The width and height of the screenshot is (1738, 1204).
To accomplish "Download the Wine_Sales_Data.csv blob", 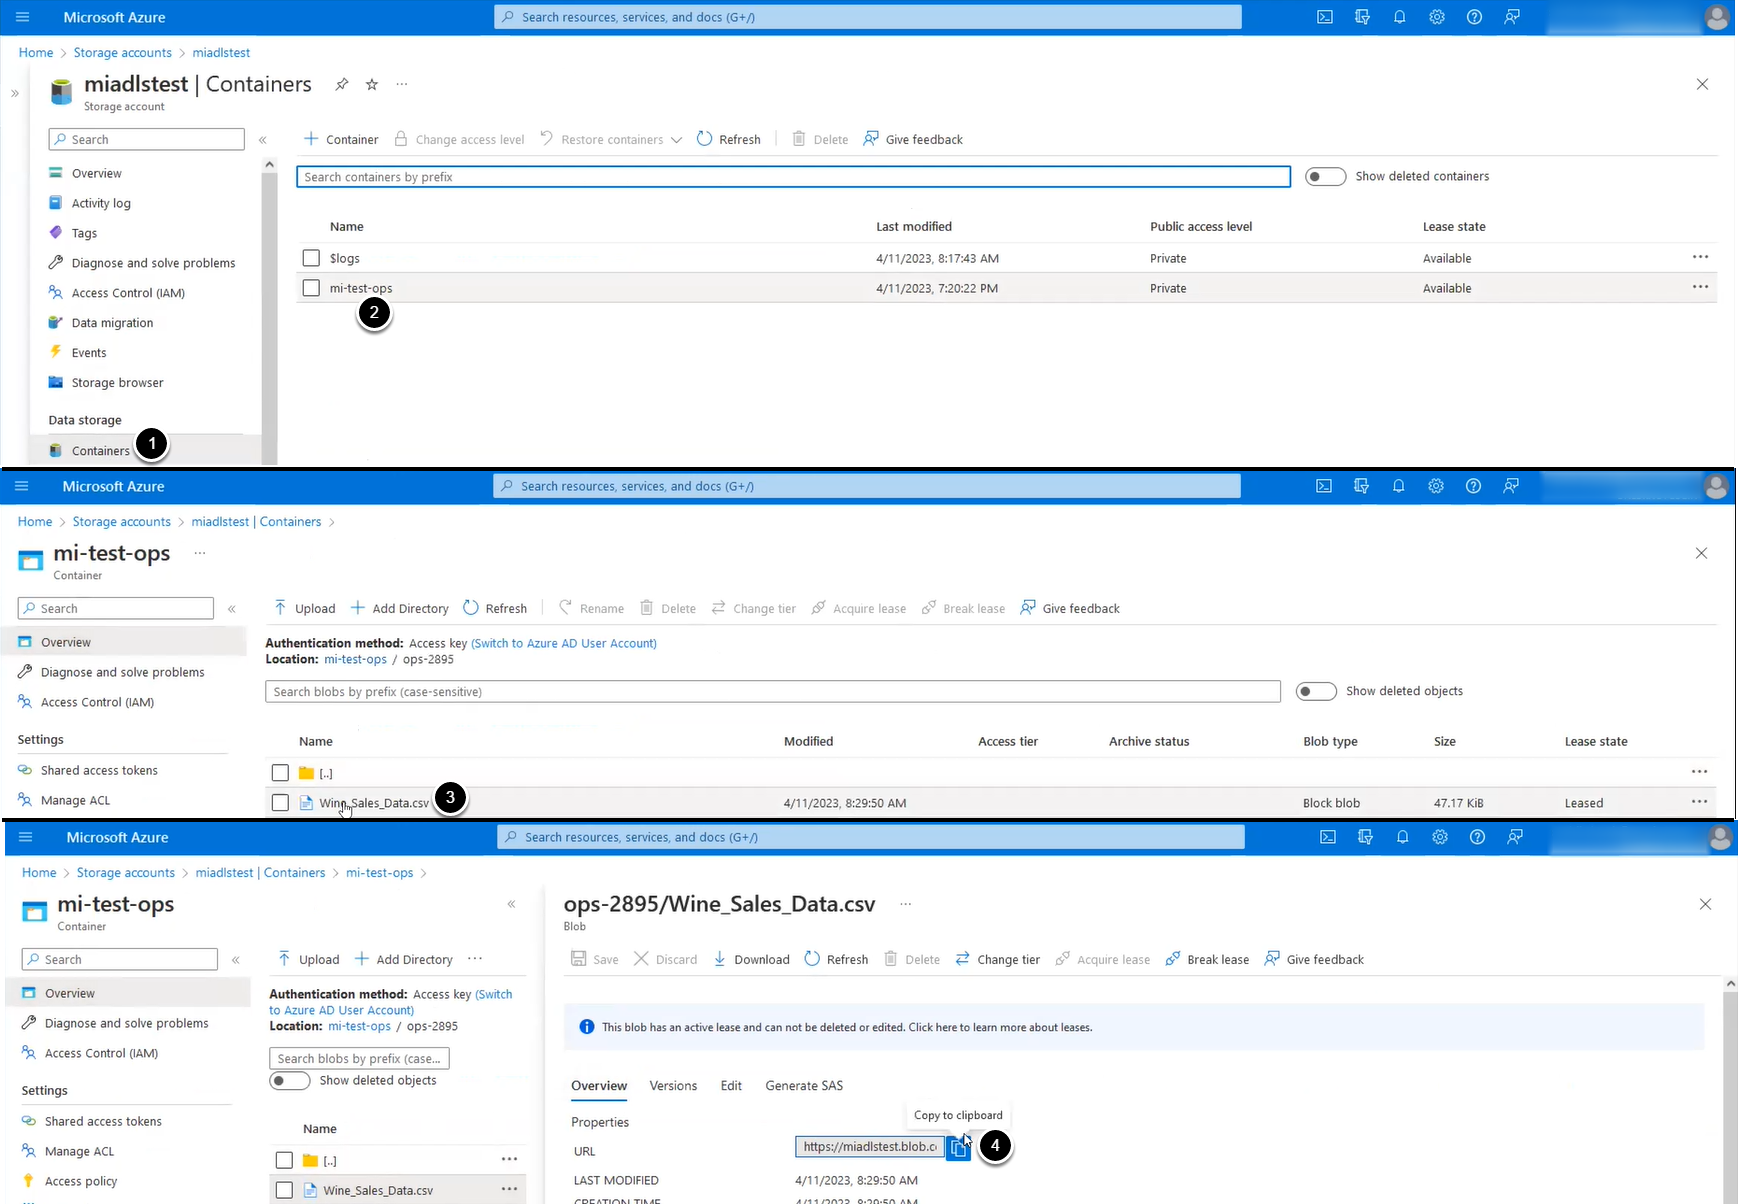I will pyautogui.click(x=751, y=959).
